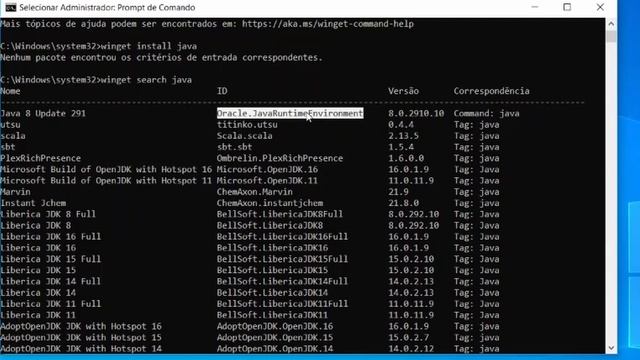This screenshot has width=640, height=360.
Task: Click the 'titinko.utsu' ID
Action: tap(247, 124)
